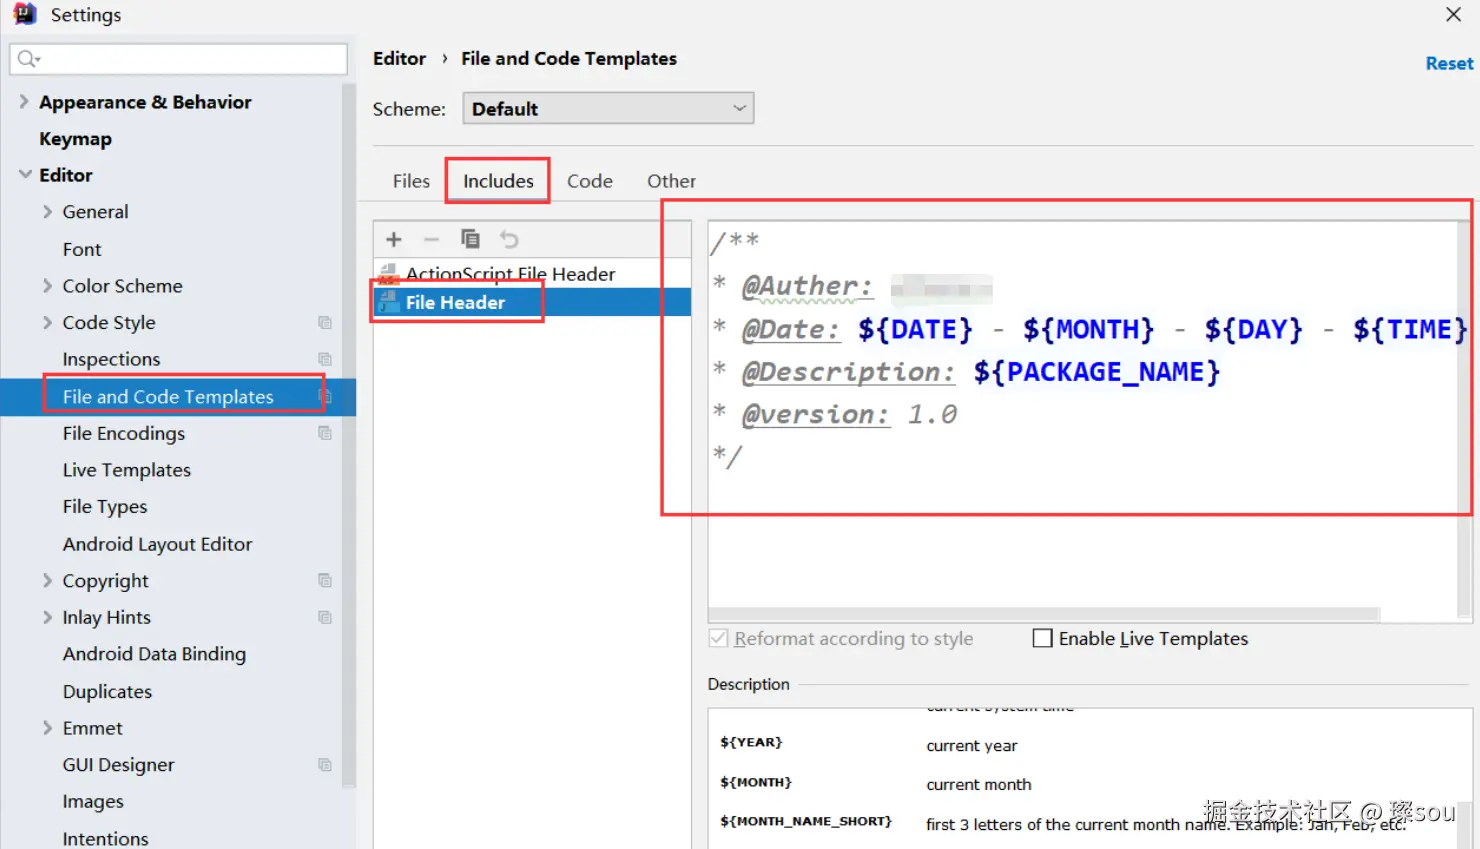Click in the settings search field
Image resolution: width=1480 pixels, height=849 pixels.
click(179, 59)
